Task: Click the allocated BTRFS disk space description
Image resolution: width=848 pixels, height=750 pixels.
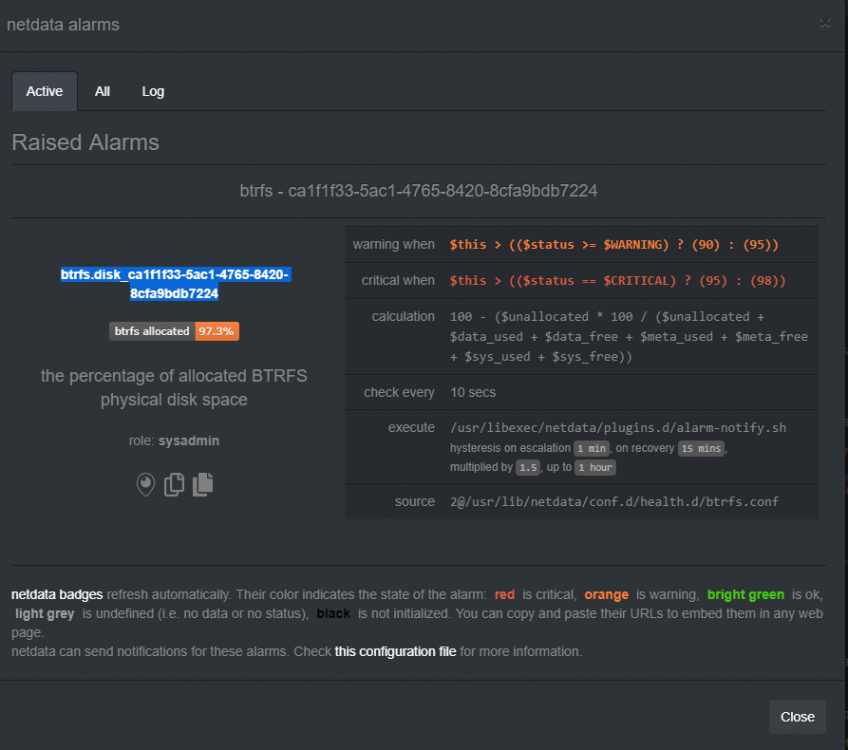Action: click(x=174, y=388)
